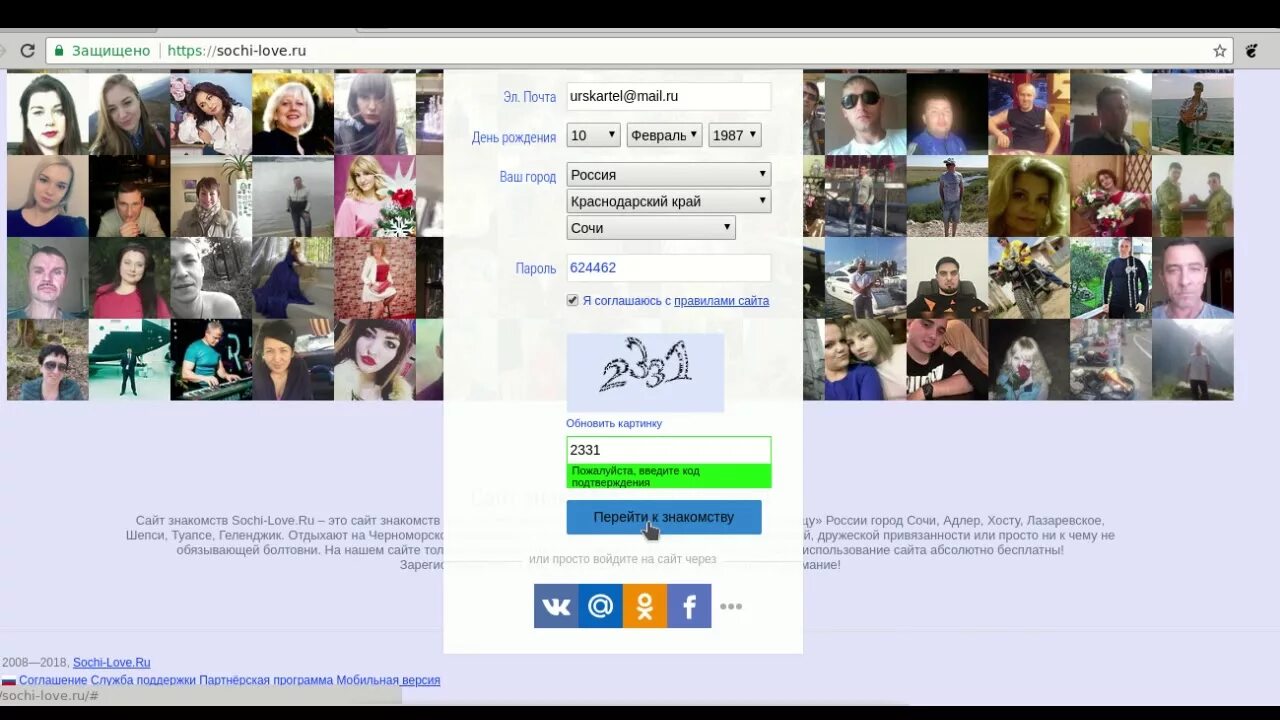This screenshot has width=1280, height=720.
Task: Click the address bar URL sochi-love.ru
Action: pos(237,51)
